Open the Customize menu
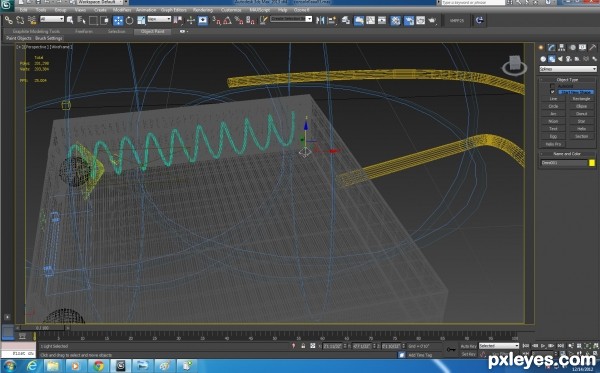The height and width of the screenshot is (373, 600). pyautogui.click(x=231, y=10)
